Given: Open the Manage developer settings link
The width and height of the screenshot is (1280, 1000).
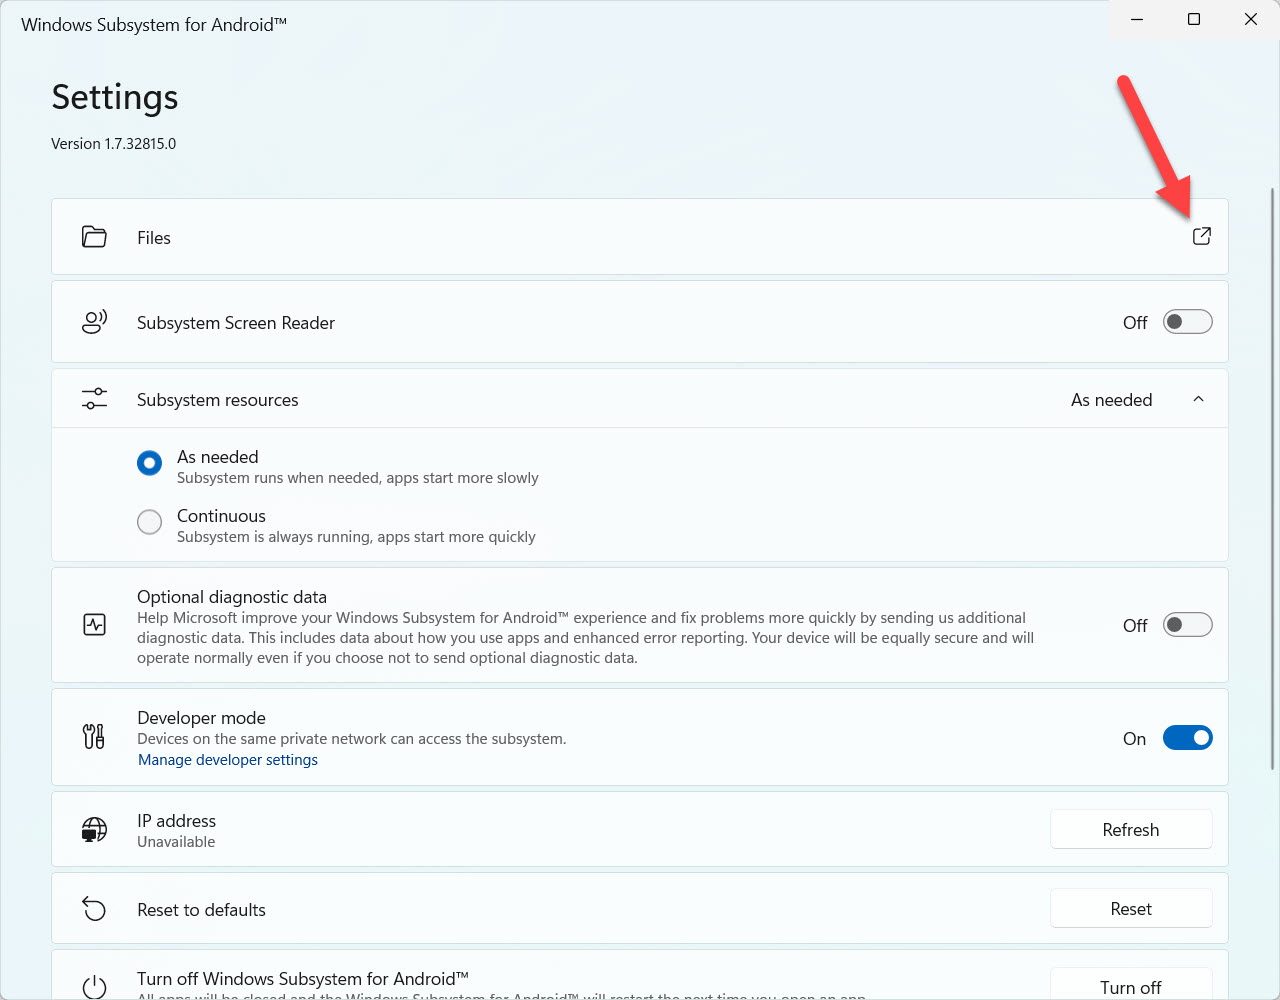Looking at the screenshot, I should [x=228, y=760].
